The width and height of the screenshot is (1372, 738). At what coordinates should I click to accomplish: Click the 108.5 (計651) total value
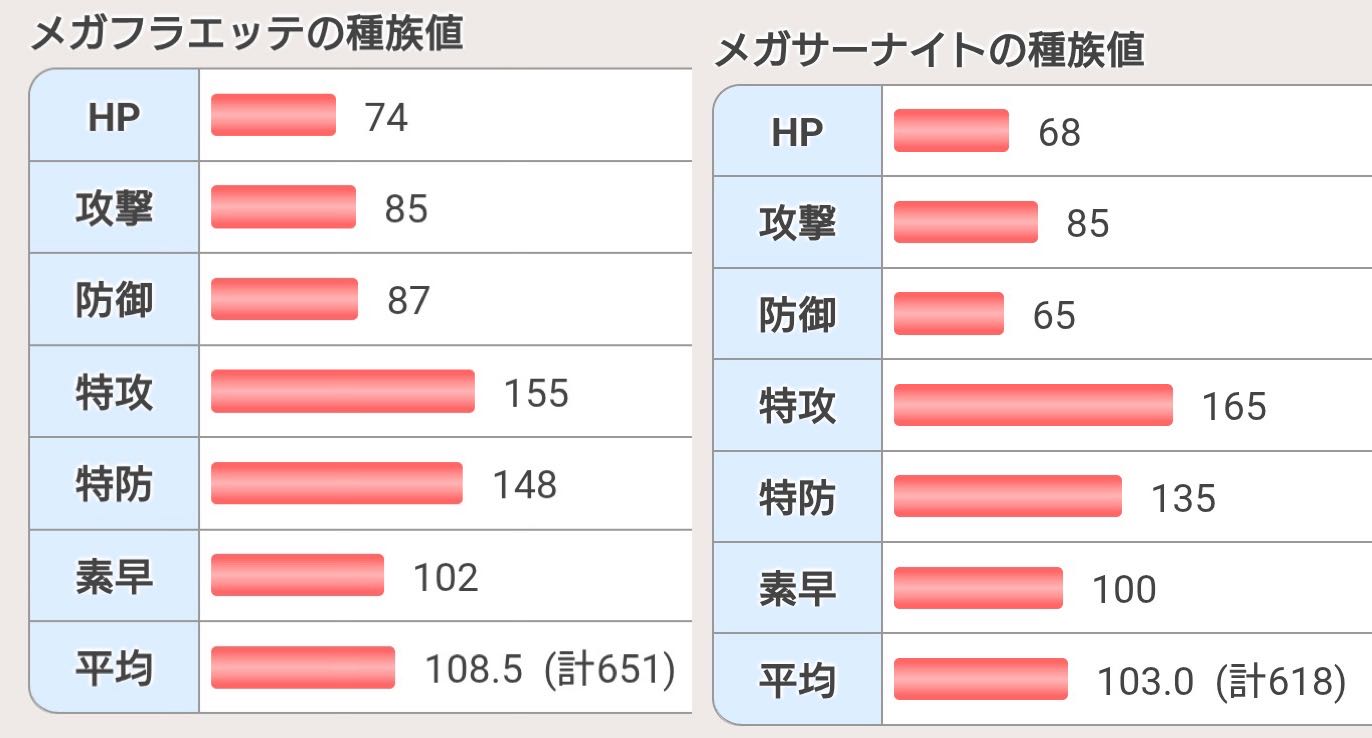pos(549,669)
